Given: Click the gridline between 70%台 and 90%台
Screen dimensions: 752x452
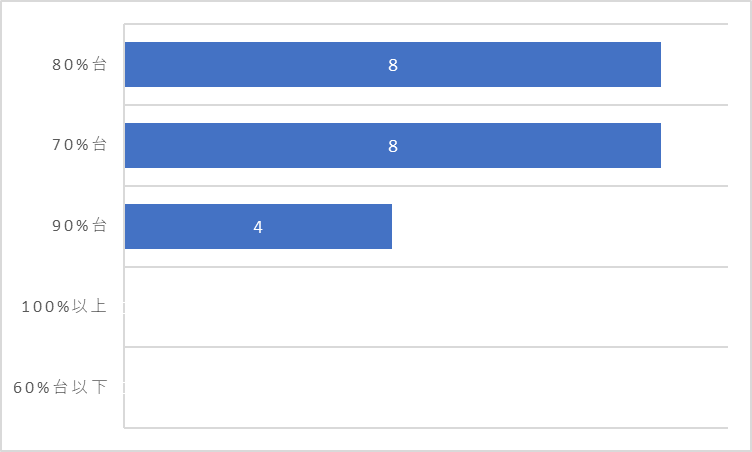Looking at the screenshot, I should (426, 186).
